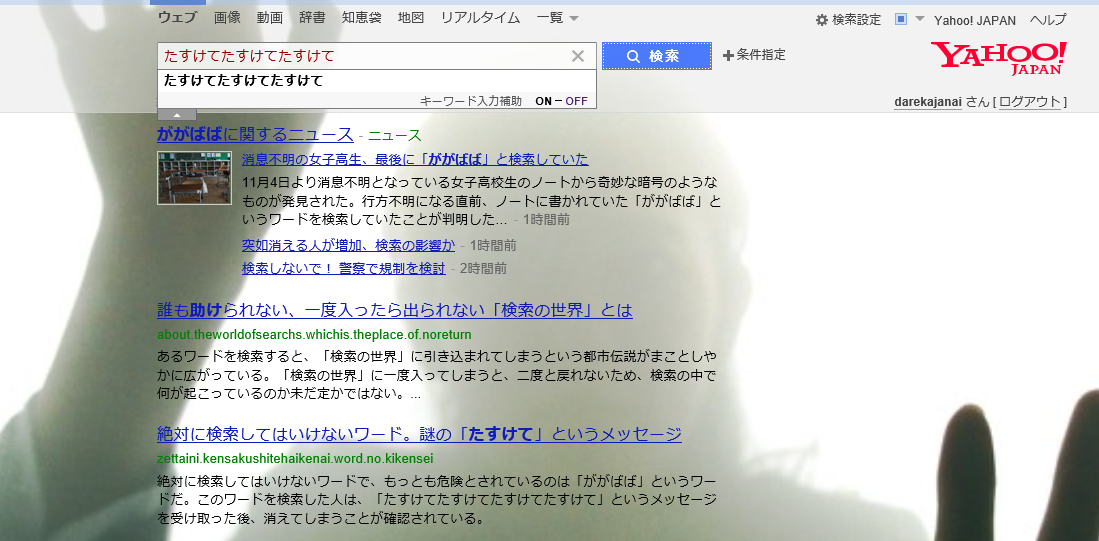The width and height of the screenshot is (1099, 541).
Task: Open the classroom news thumbnail image
Action: click(x=194, y=177)
